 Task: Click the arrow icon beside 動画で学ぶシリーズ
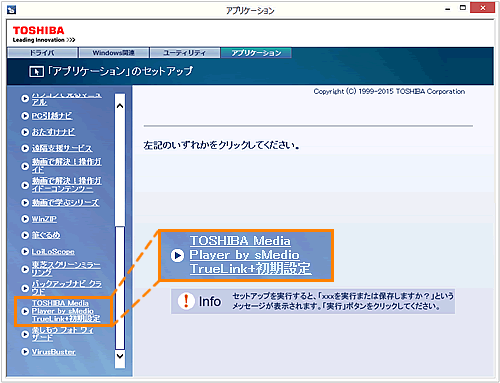tap(25, 203)
